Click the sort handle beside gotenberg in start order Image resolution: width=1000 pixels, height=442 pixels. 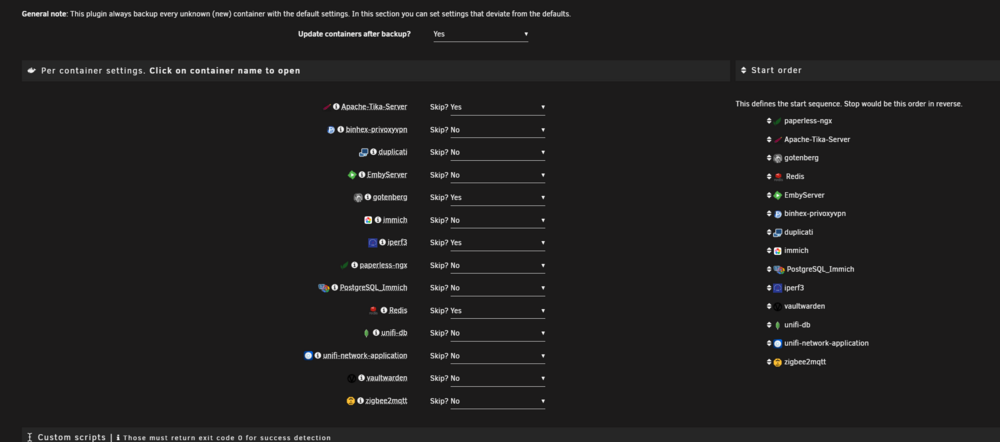[769, 158]
